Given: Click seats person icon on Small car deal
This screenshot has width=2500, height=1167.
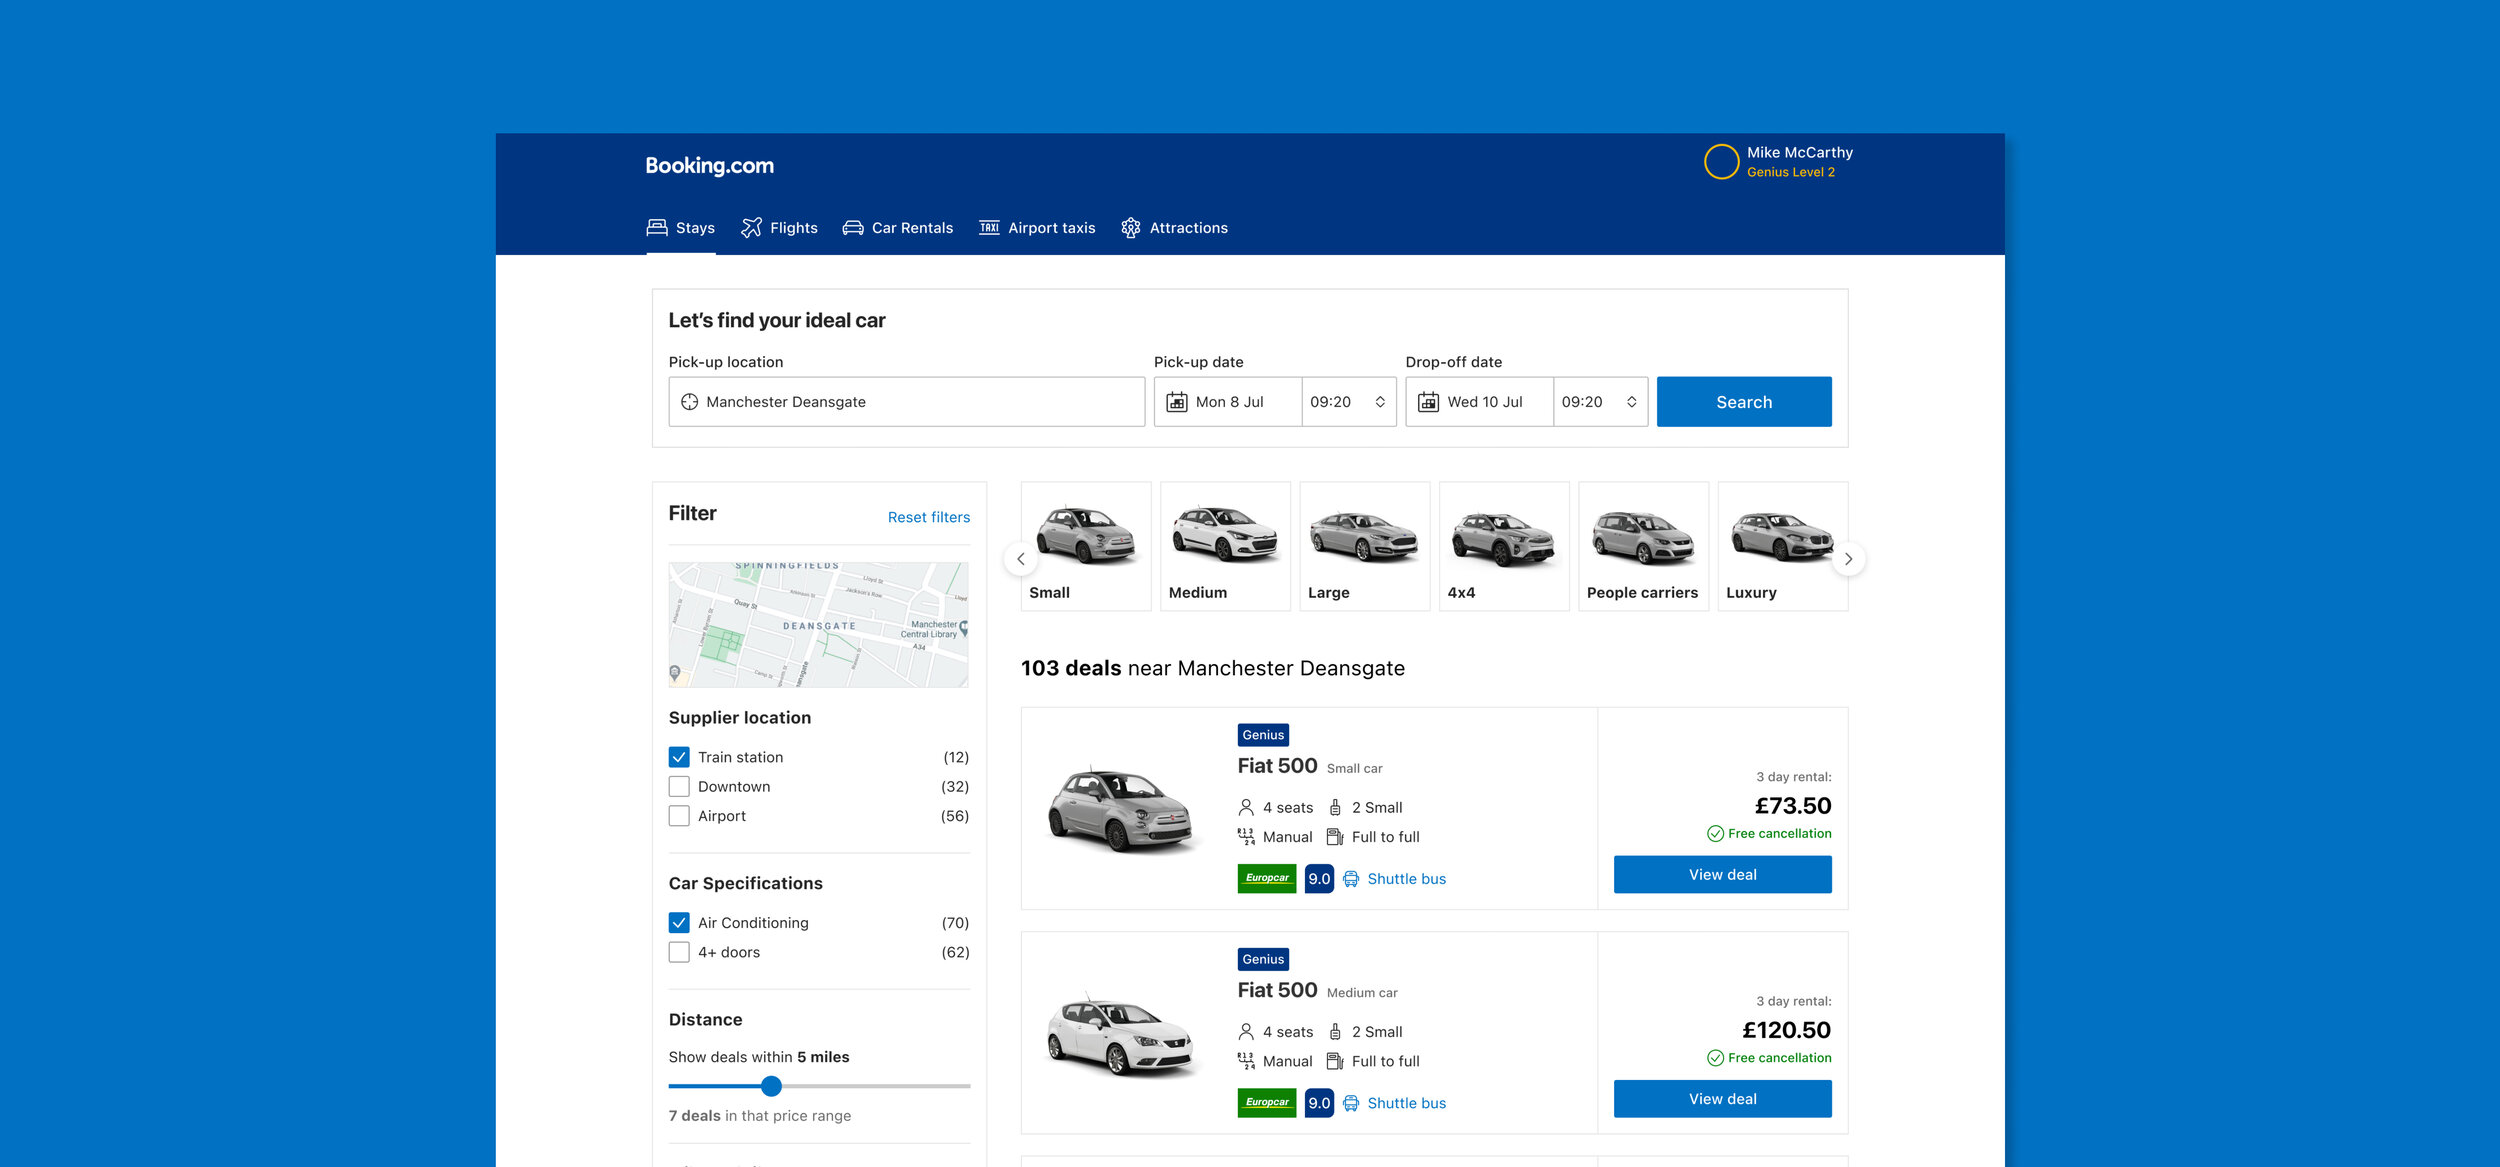Looking at the screenshot, I should [x=1246, y=807].
